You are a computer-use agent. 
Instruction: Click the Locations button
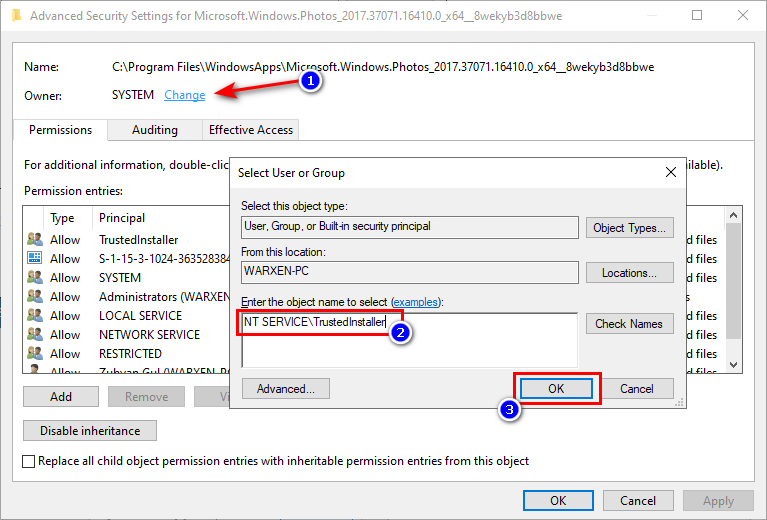click(x=629, y=273)
